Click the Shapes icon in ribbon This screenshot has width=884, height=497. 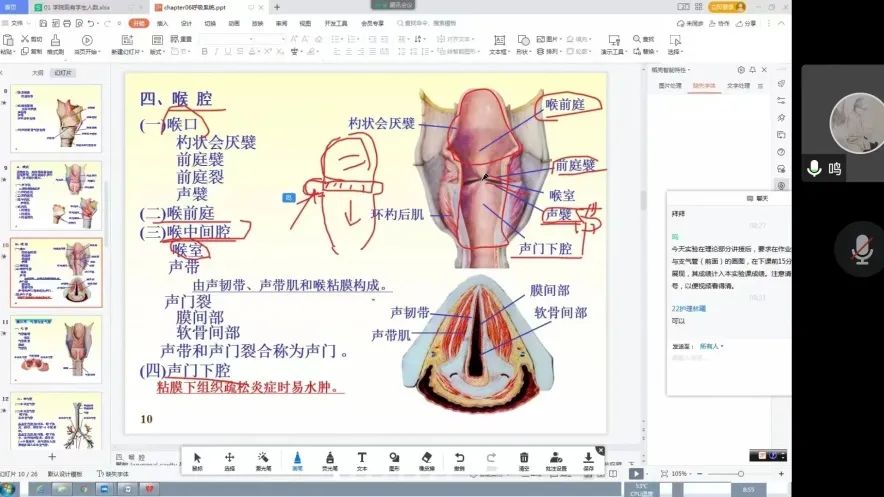coord(523,40)
